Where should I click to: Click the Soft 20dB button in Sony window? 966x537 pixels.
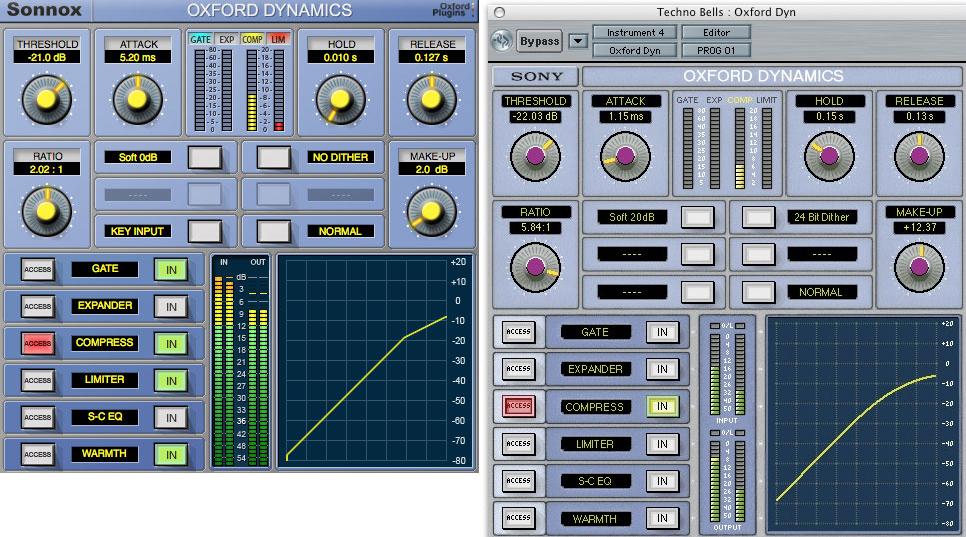(x=697, y=217)
